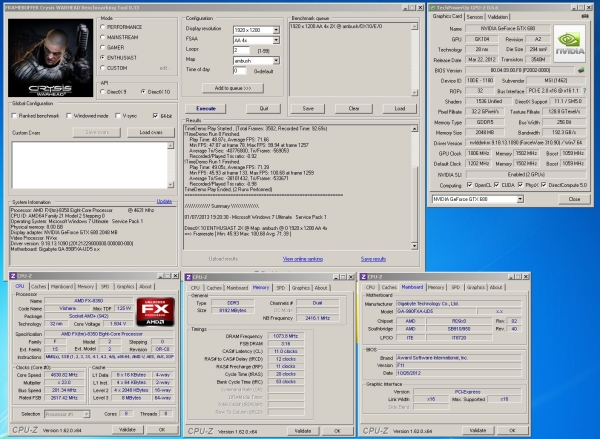The height and width of the screenshot is (439, 600).
Task: Enable Ranked benchmark checkbox
Action: 14,116
